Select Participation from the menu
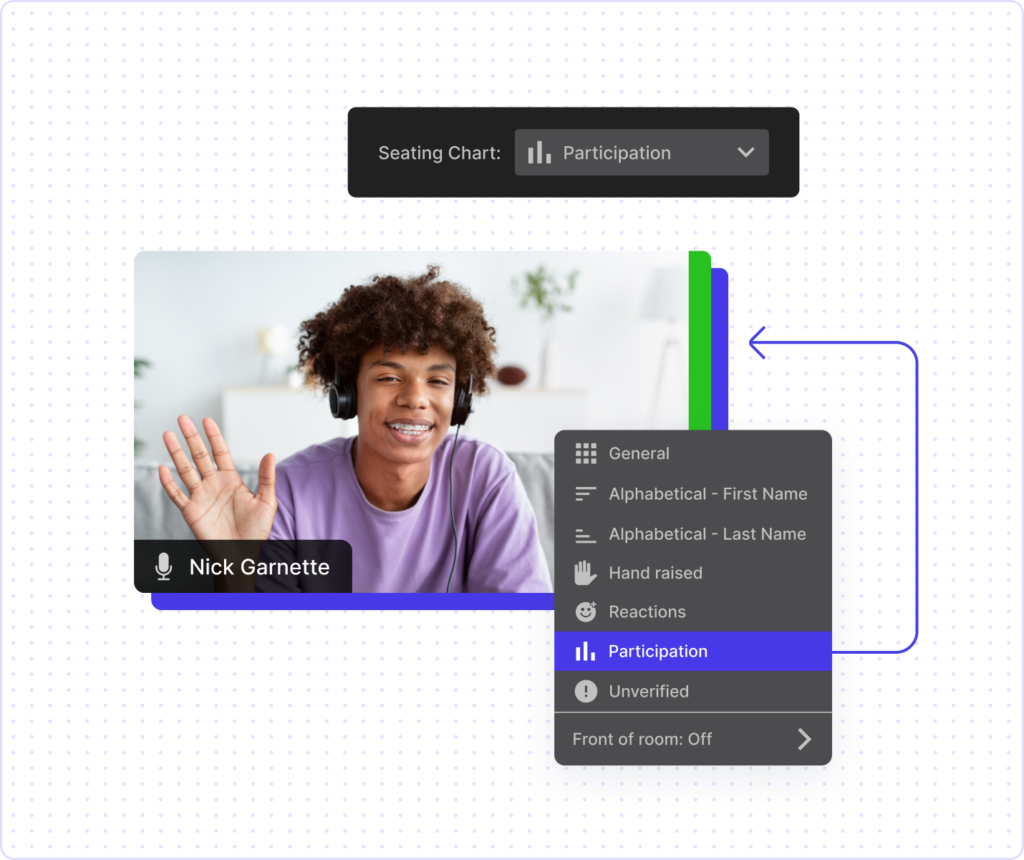Screen dimensions: 1024x860 [x=658, y=651]
